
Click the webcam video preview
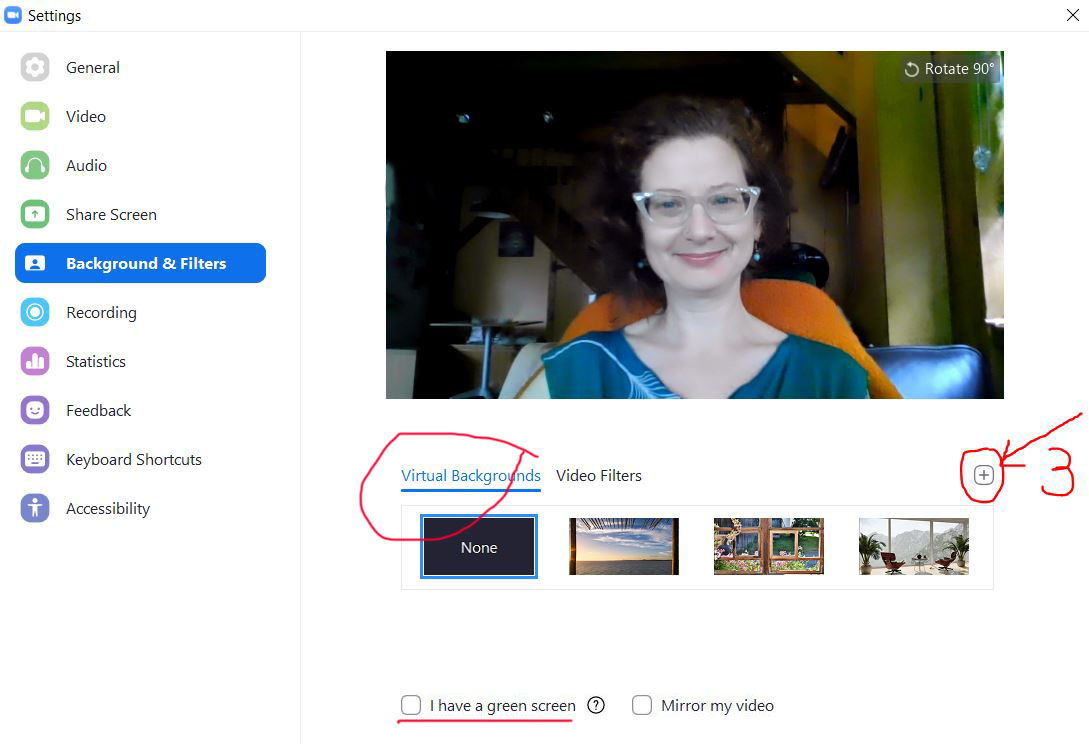(x=695, y=224)
